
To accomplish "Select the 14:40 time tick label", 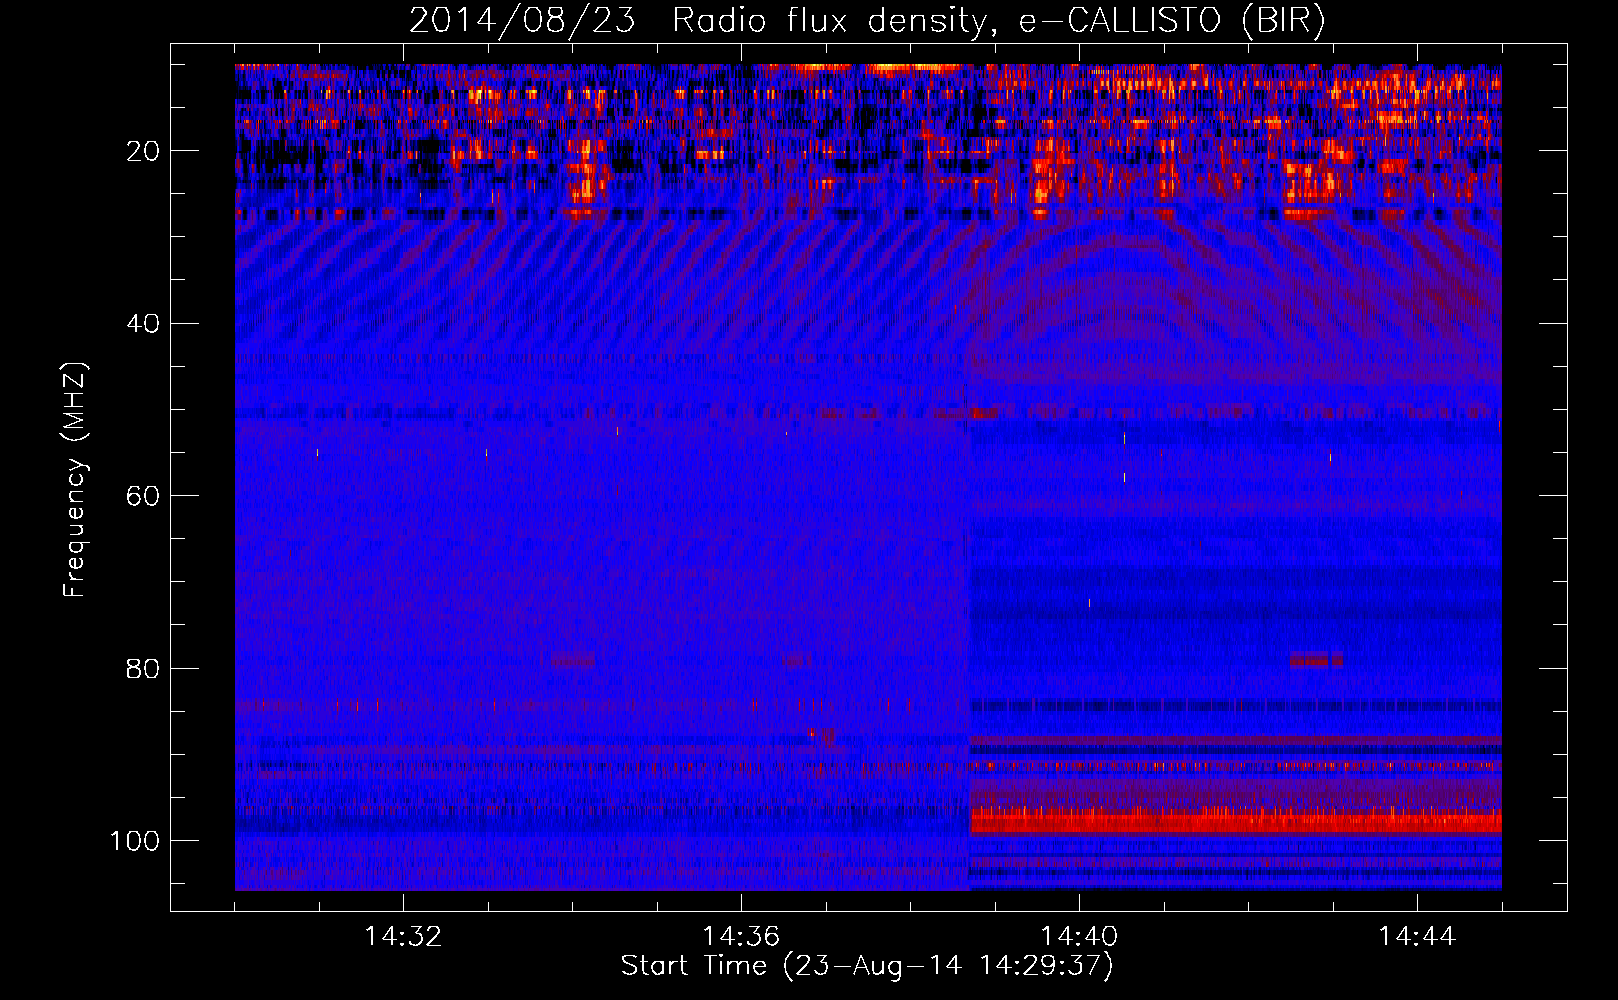I will [1079, 937].
